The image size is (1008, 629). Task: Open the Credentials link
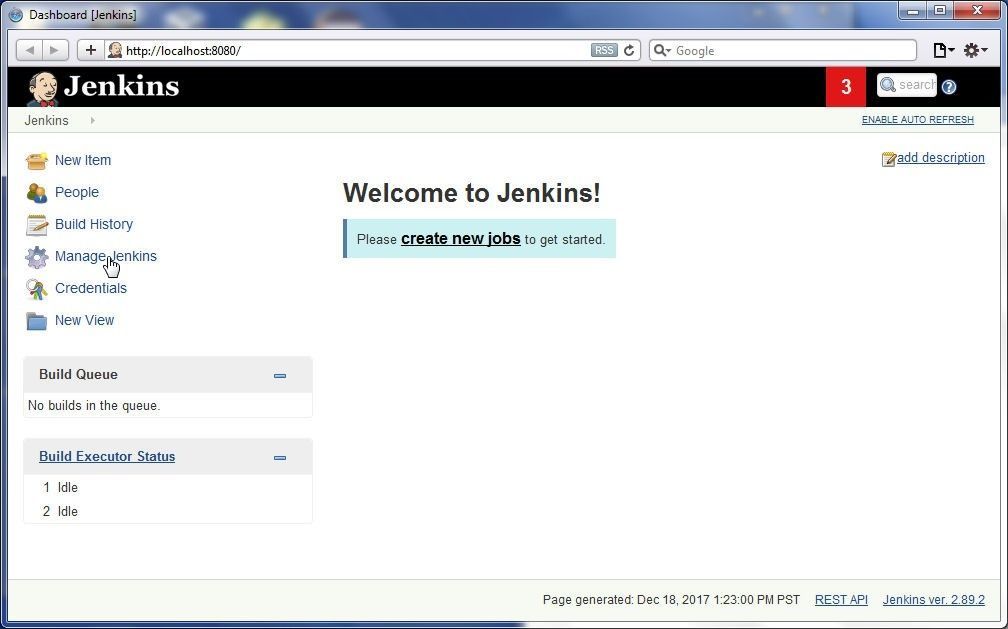(91, 288)
